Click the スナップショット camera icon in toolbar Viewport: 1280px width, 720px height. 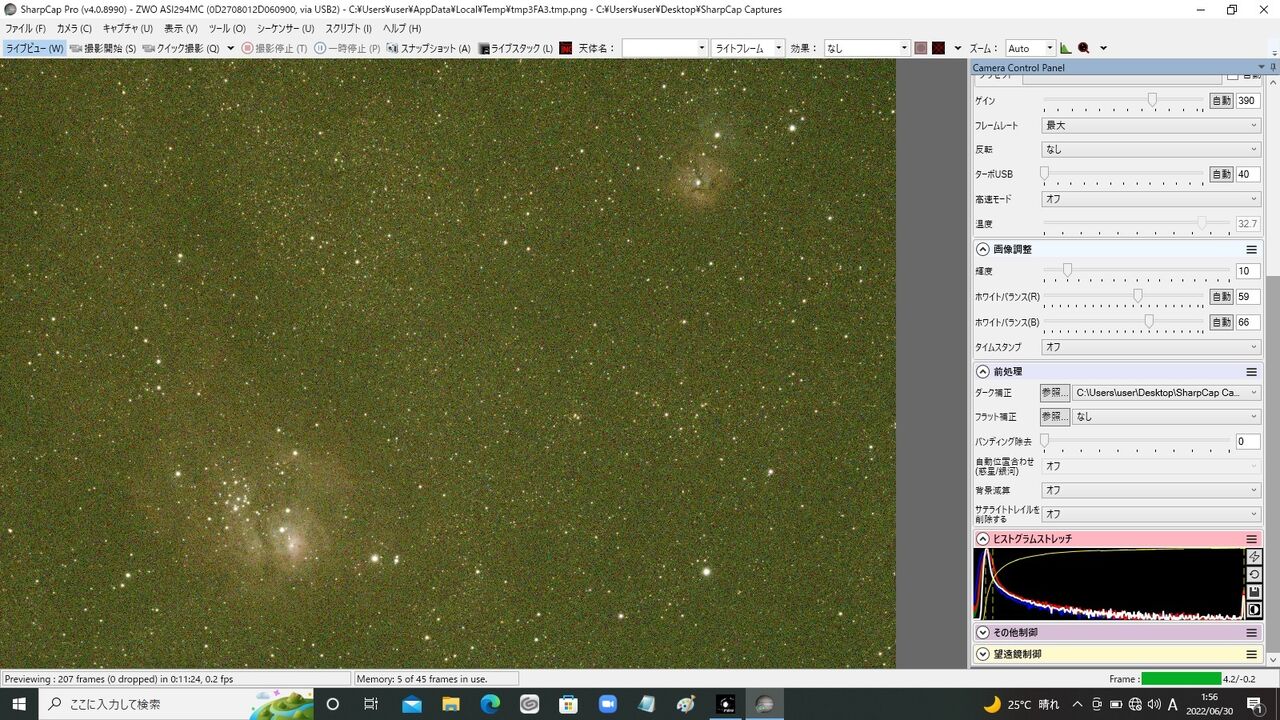point(392,48)
